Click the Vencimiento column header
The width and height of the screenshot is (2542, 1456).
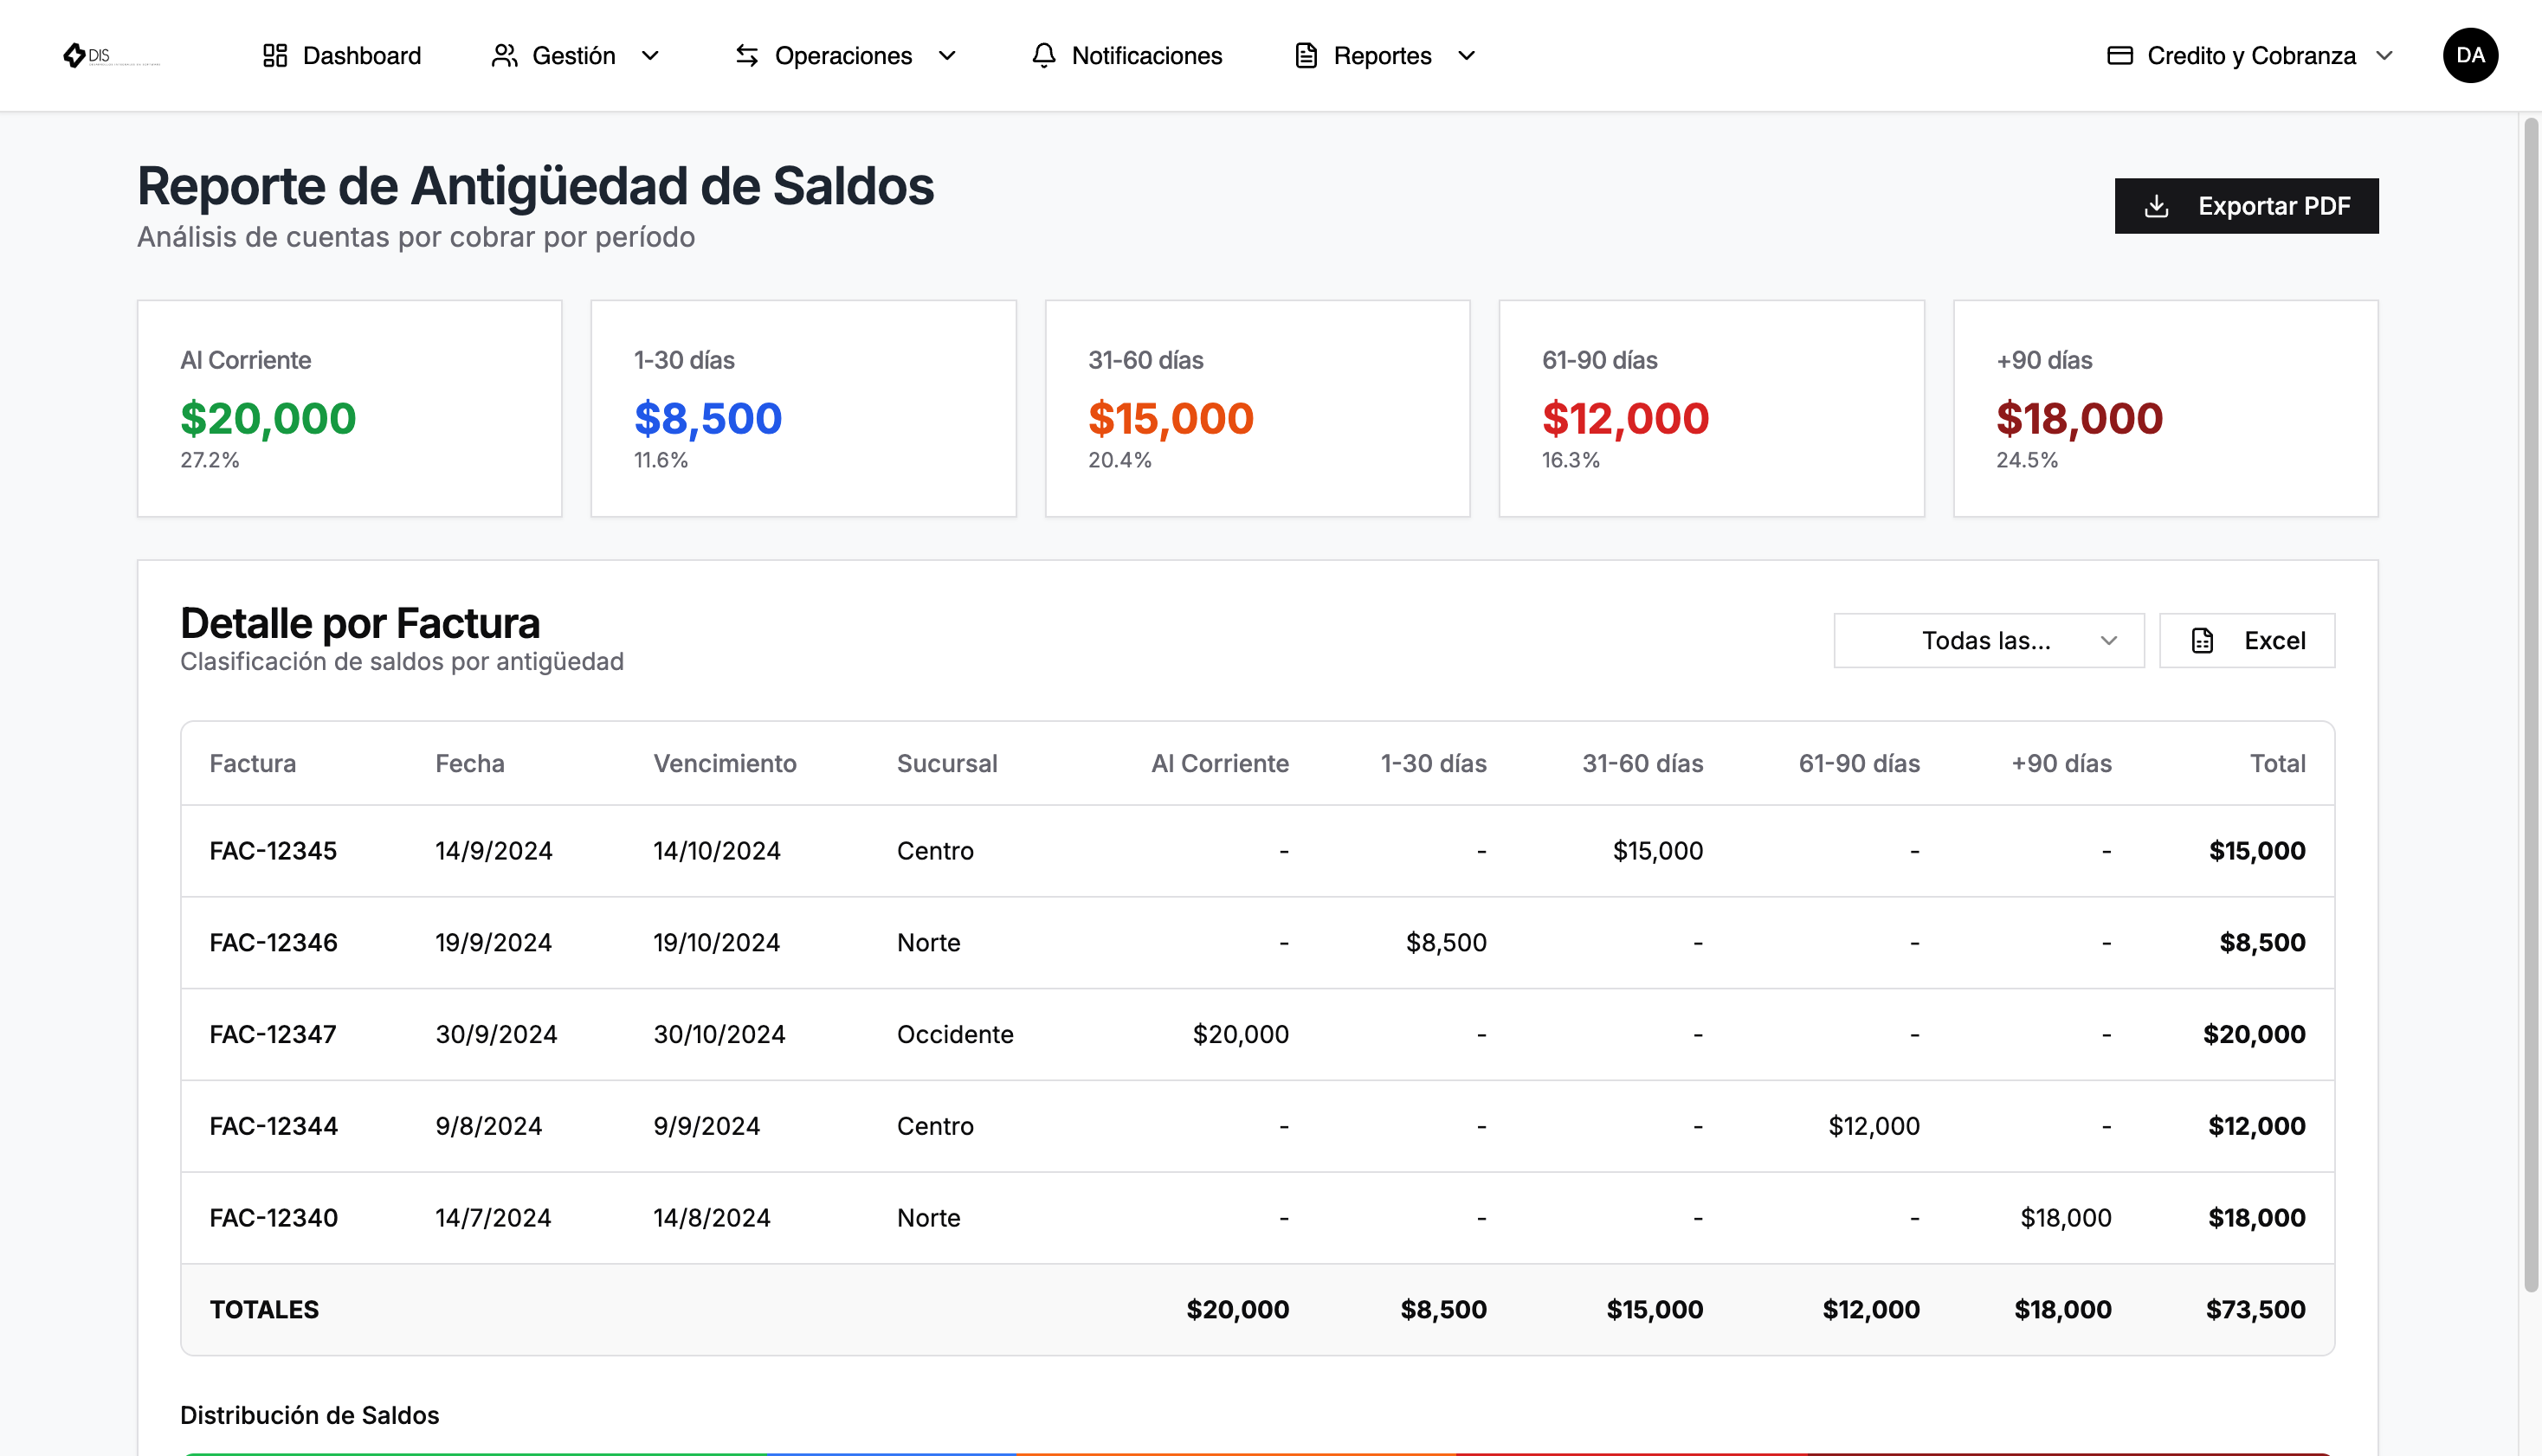pos(725,763)
